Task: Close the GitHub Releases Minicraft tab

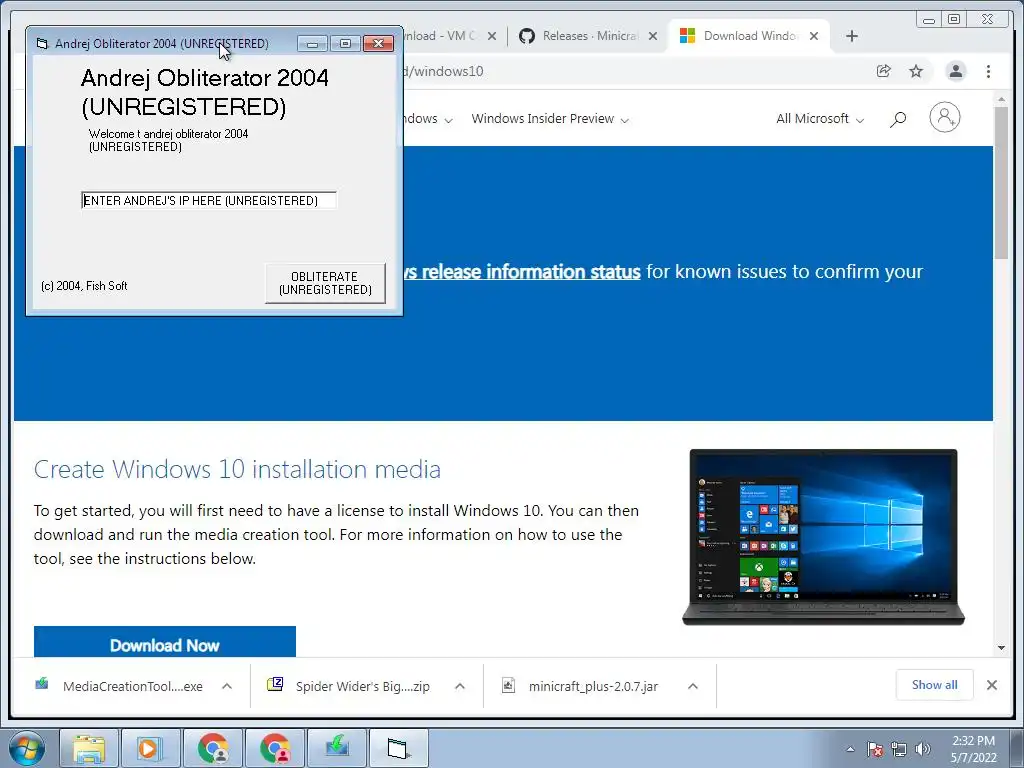Action: [652, 36]
